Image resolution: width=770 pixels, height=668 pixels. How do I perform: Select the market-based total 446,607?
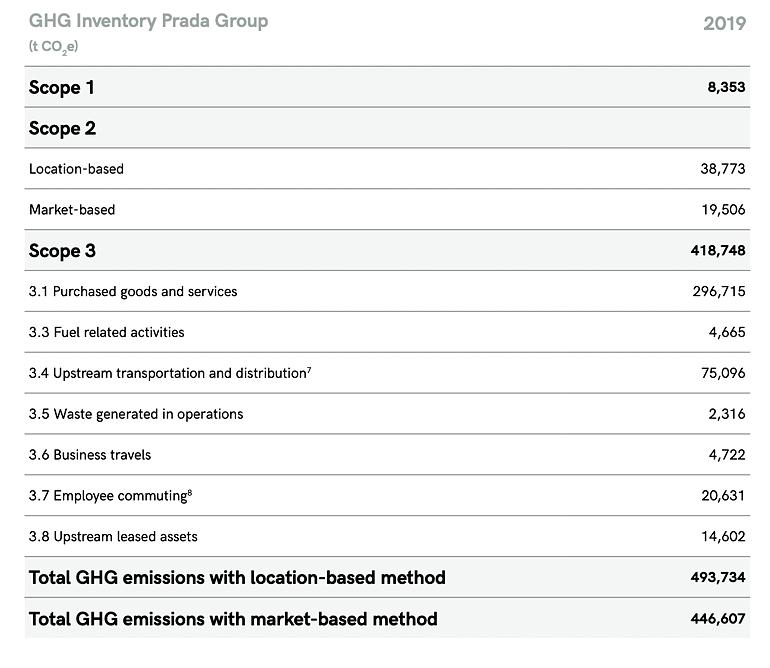click(718, 619)
